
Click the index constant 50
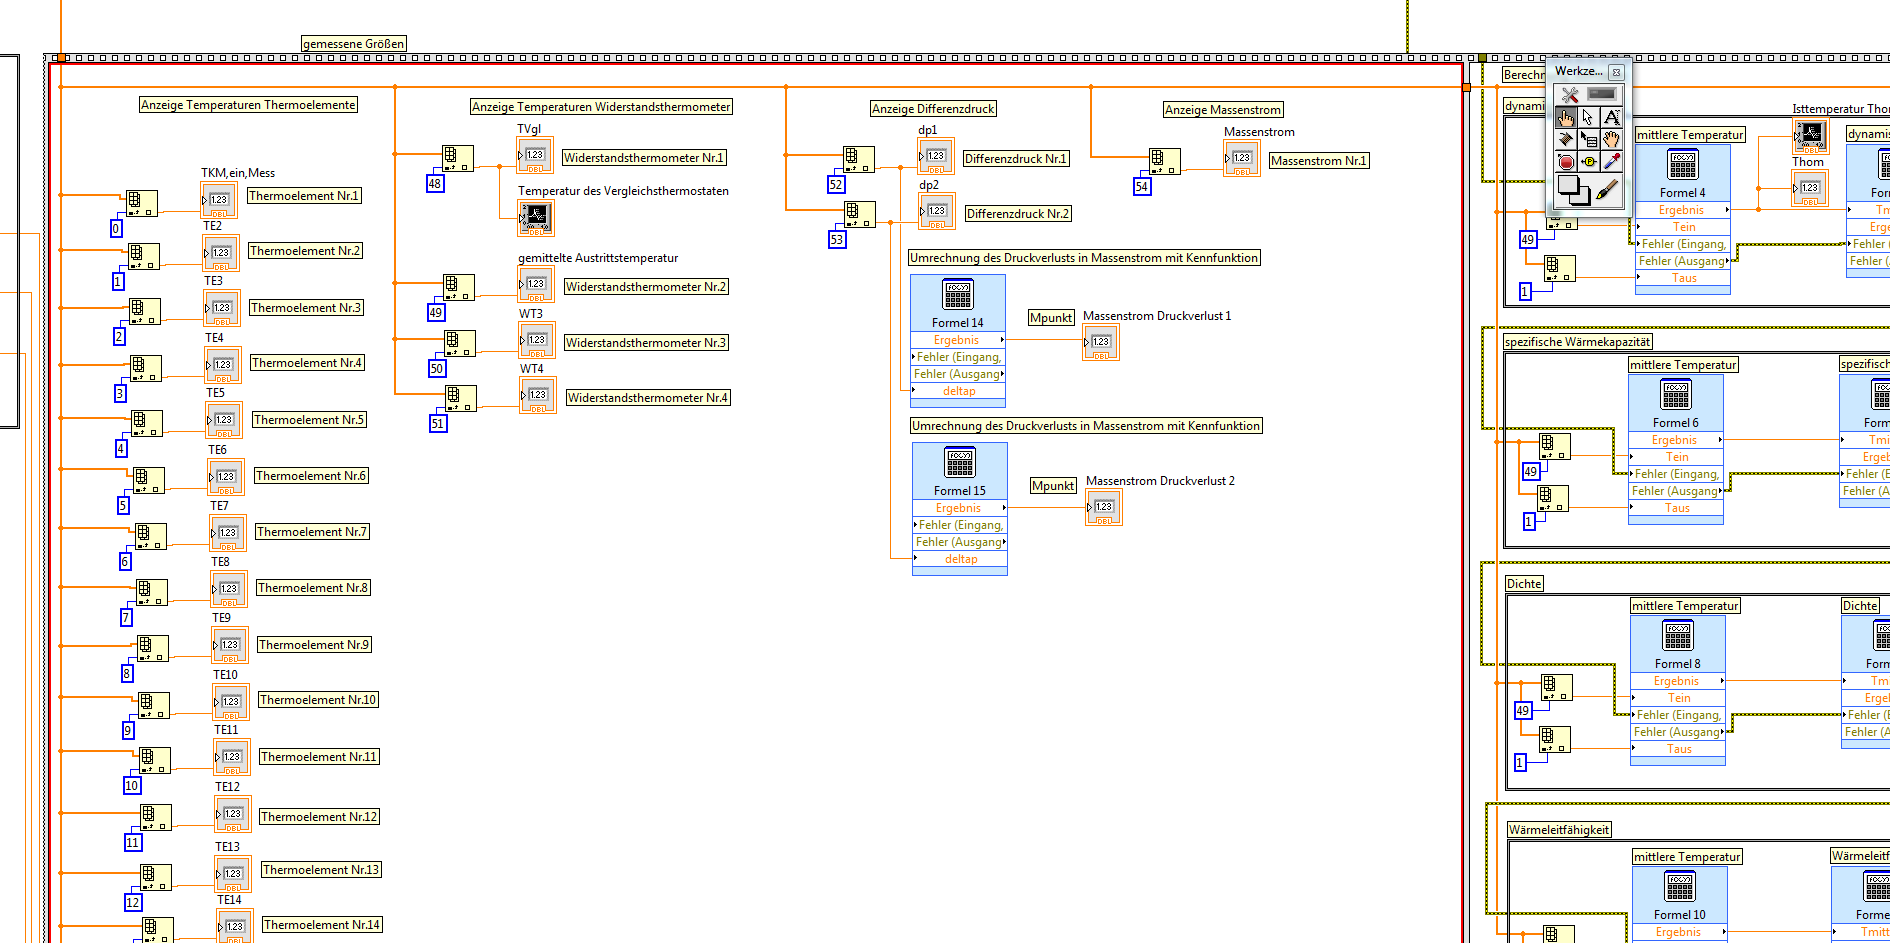coord(437,369)
